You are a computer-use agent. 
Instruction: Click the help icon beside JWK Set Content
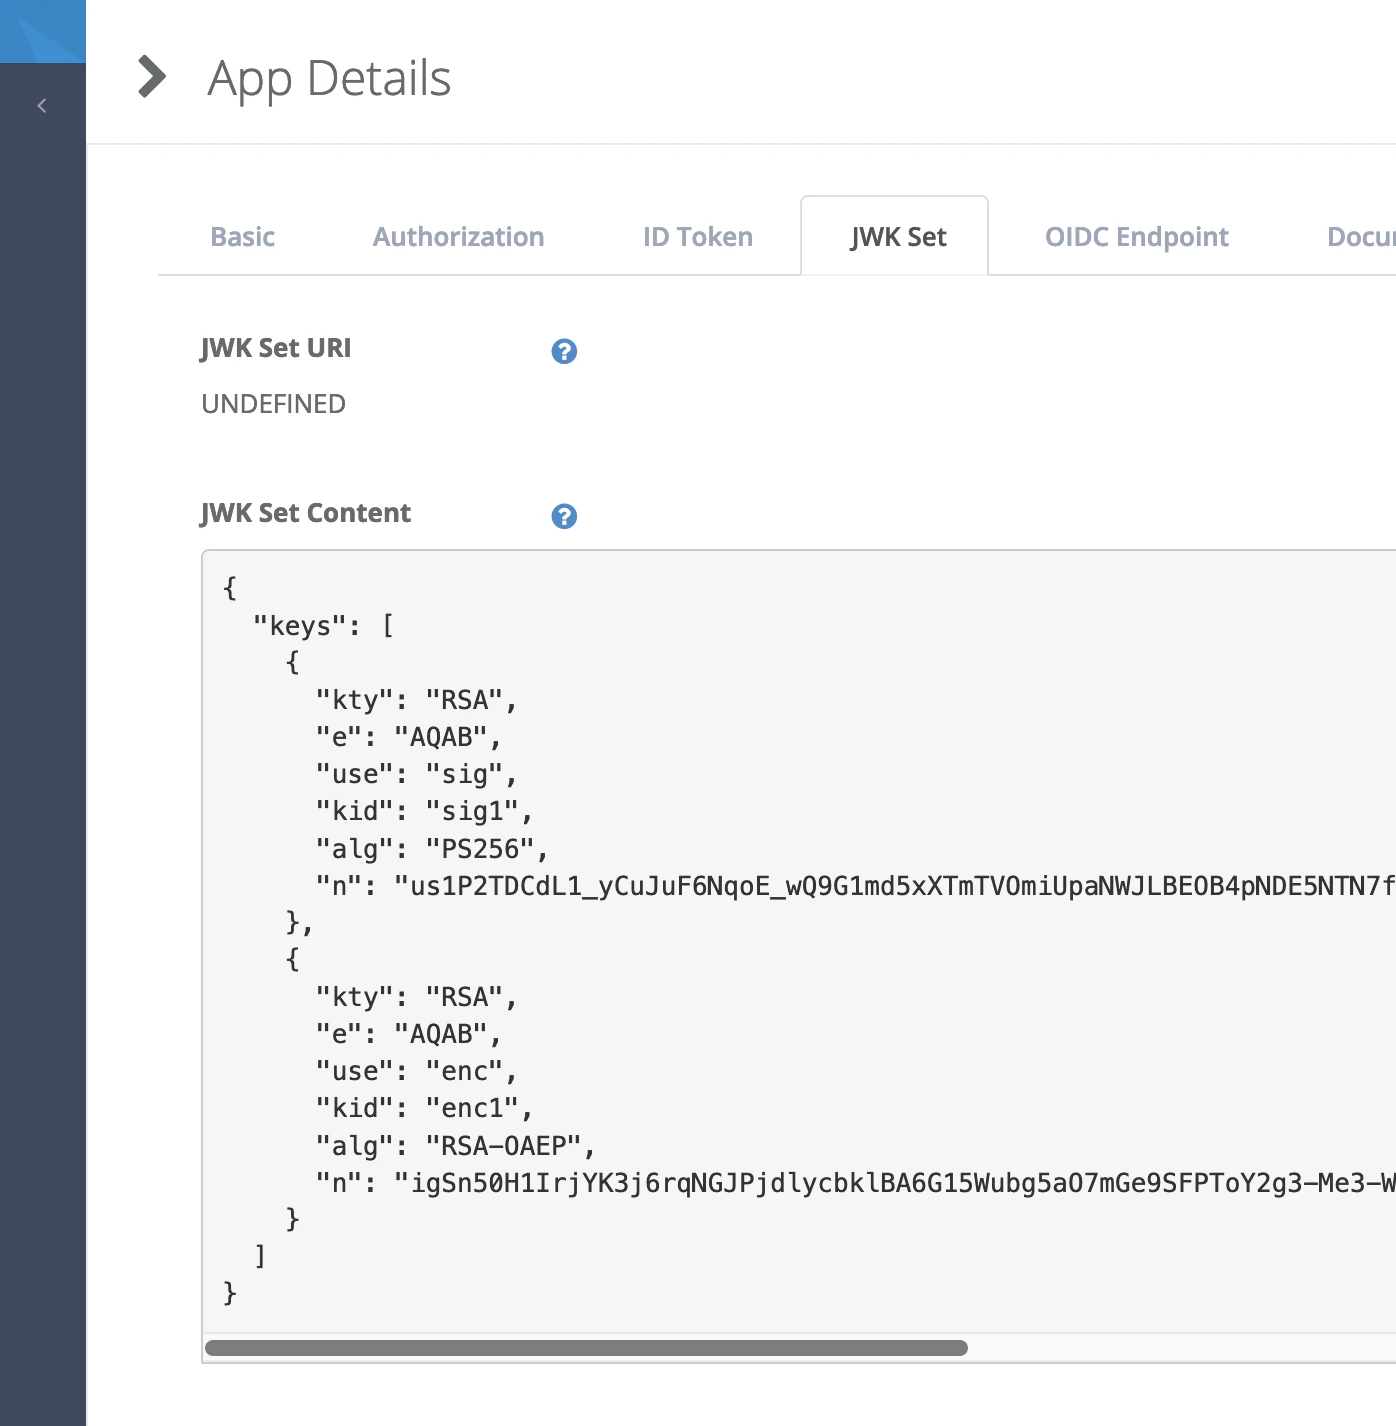click(564, 516)
